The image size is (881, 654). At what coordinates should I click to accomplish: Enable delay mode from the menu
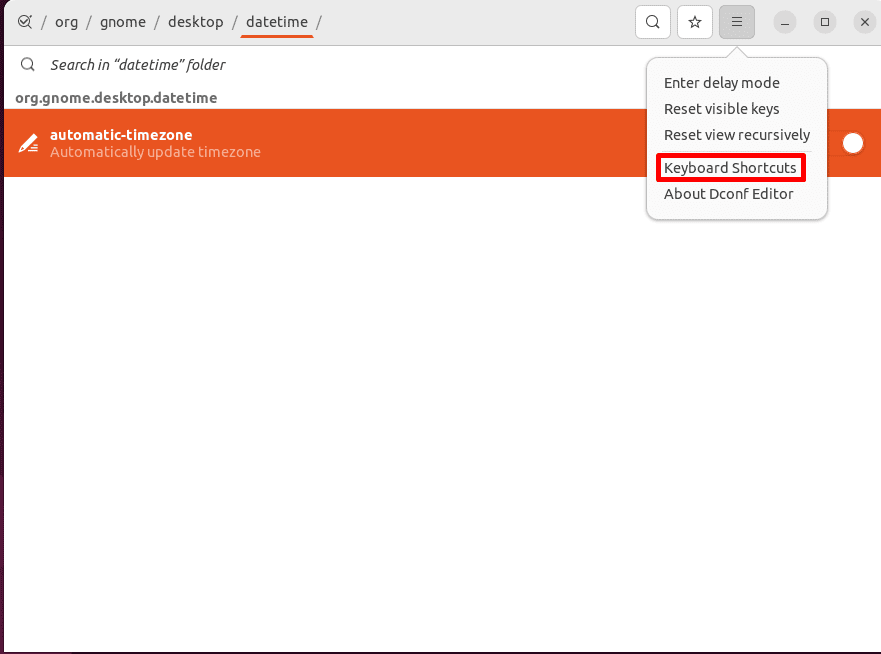coord(722,82)
